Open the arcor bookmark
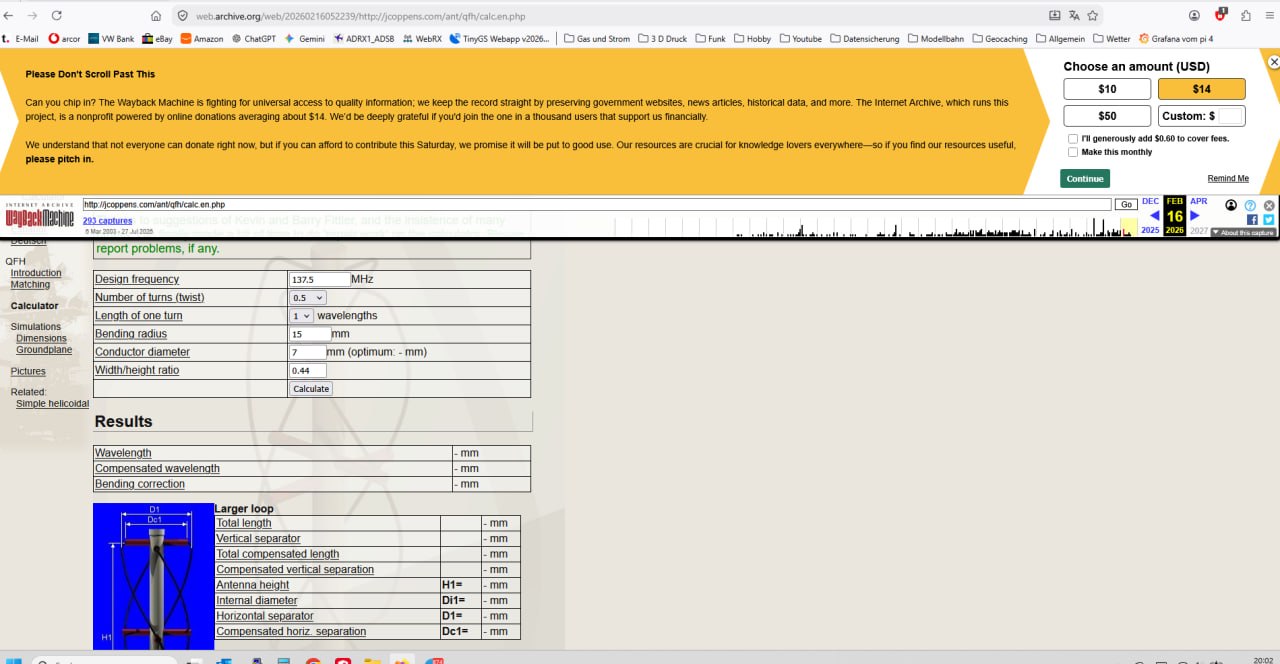 tap(64, 39)
